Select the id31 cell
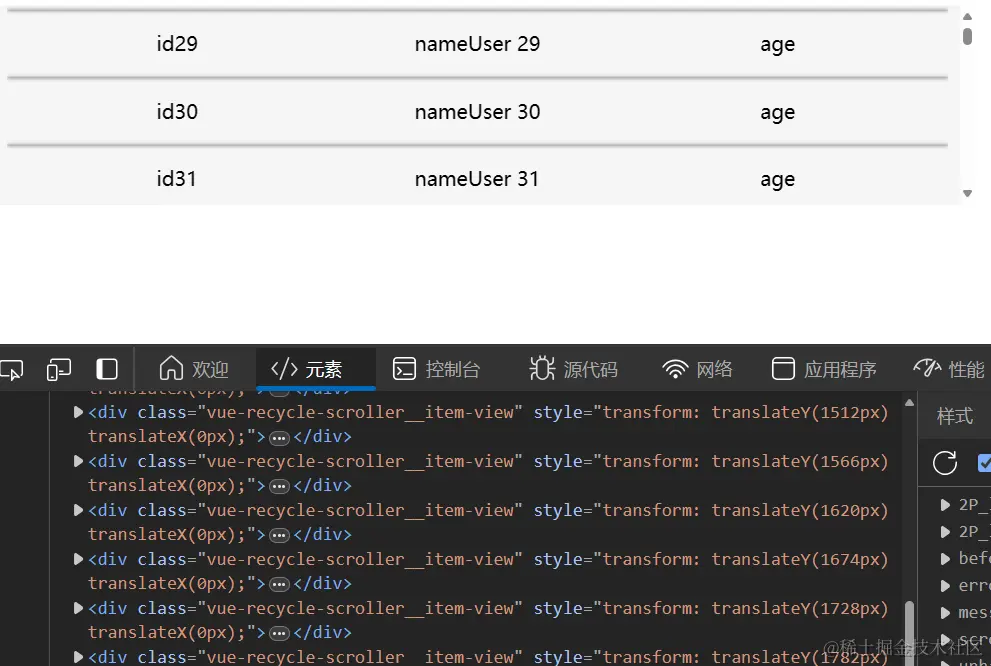The width and height of the screenshot is (991, 666). [176, 179]
